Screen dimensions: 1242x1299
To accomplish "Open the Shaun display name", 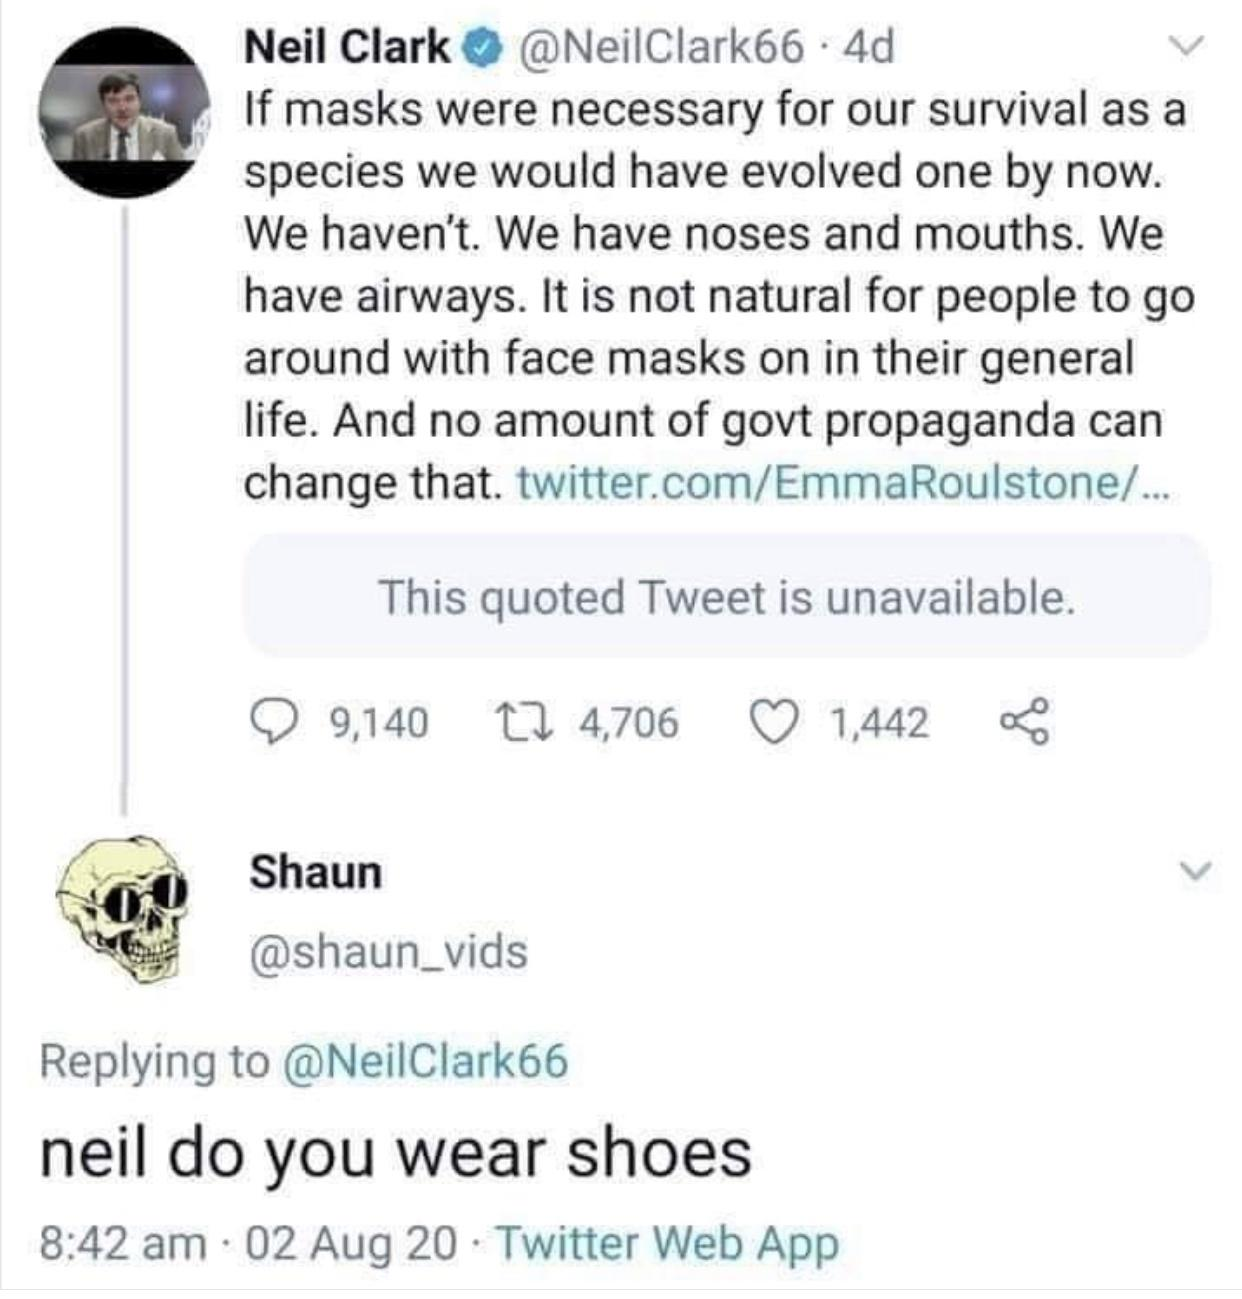I will point(316,871).
